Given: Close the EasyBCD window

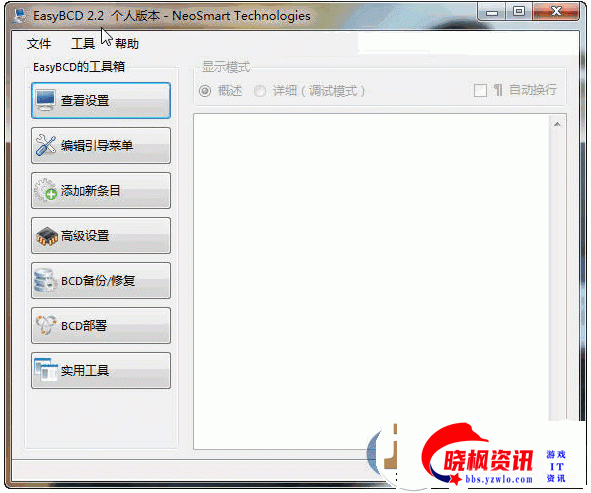Looking at the screenshot, I should (x=556, y=11).
